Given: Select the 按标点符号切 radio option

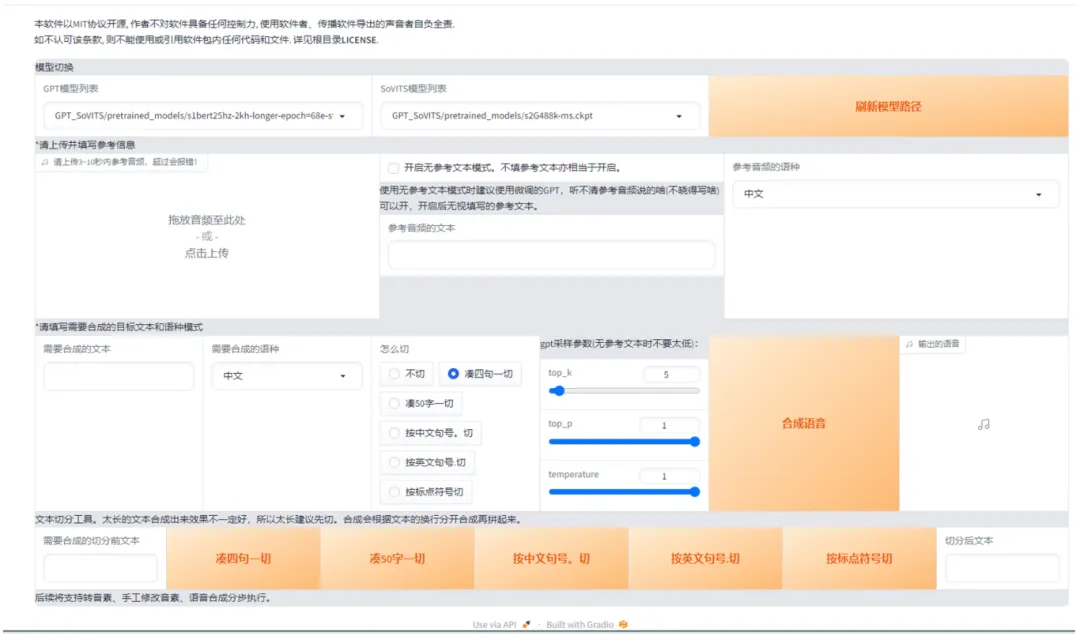Looking at the screenshot, I should point(394,492).
